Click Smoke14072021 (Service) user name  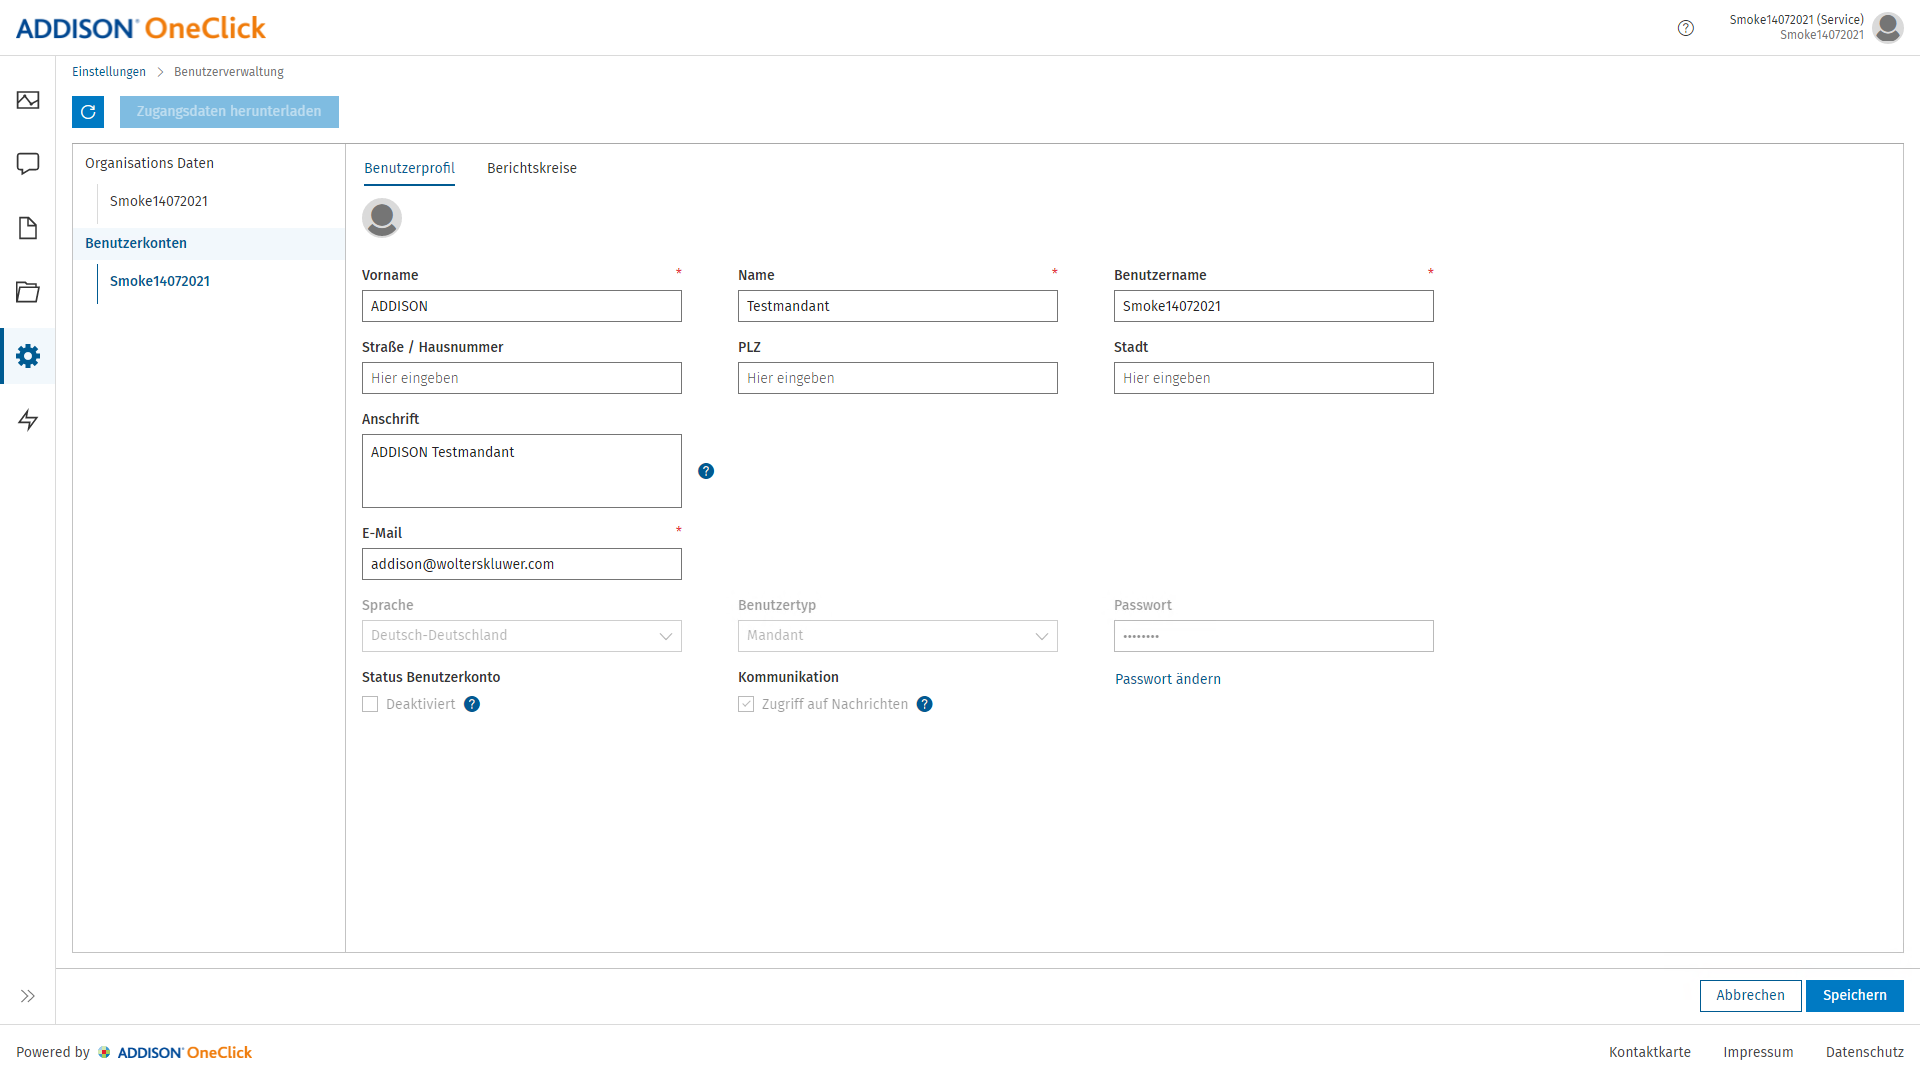click(1797, 20)
